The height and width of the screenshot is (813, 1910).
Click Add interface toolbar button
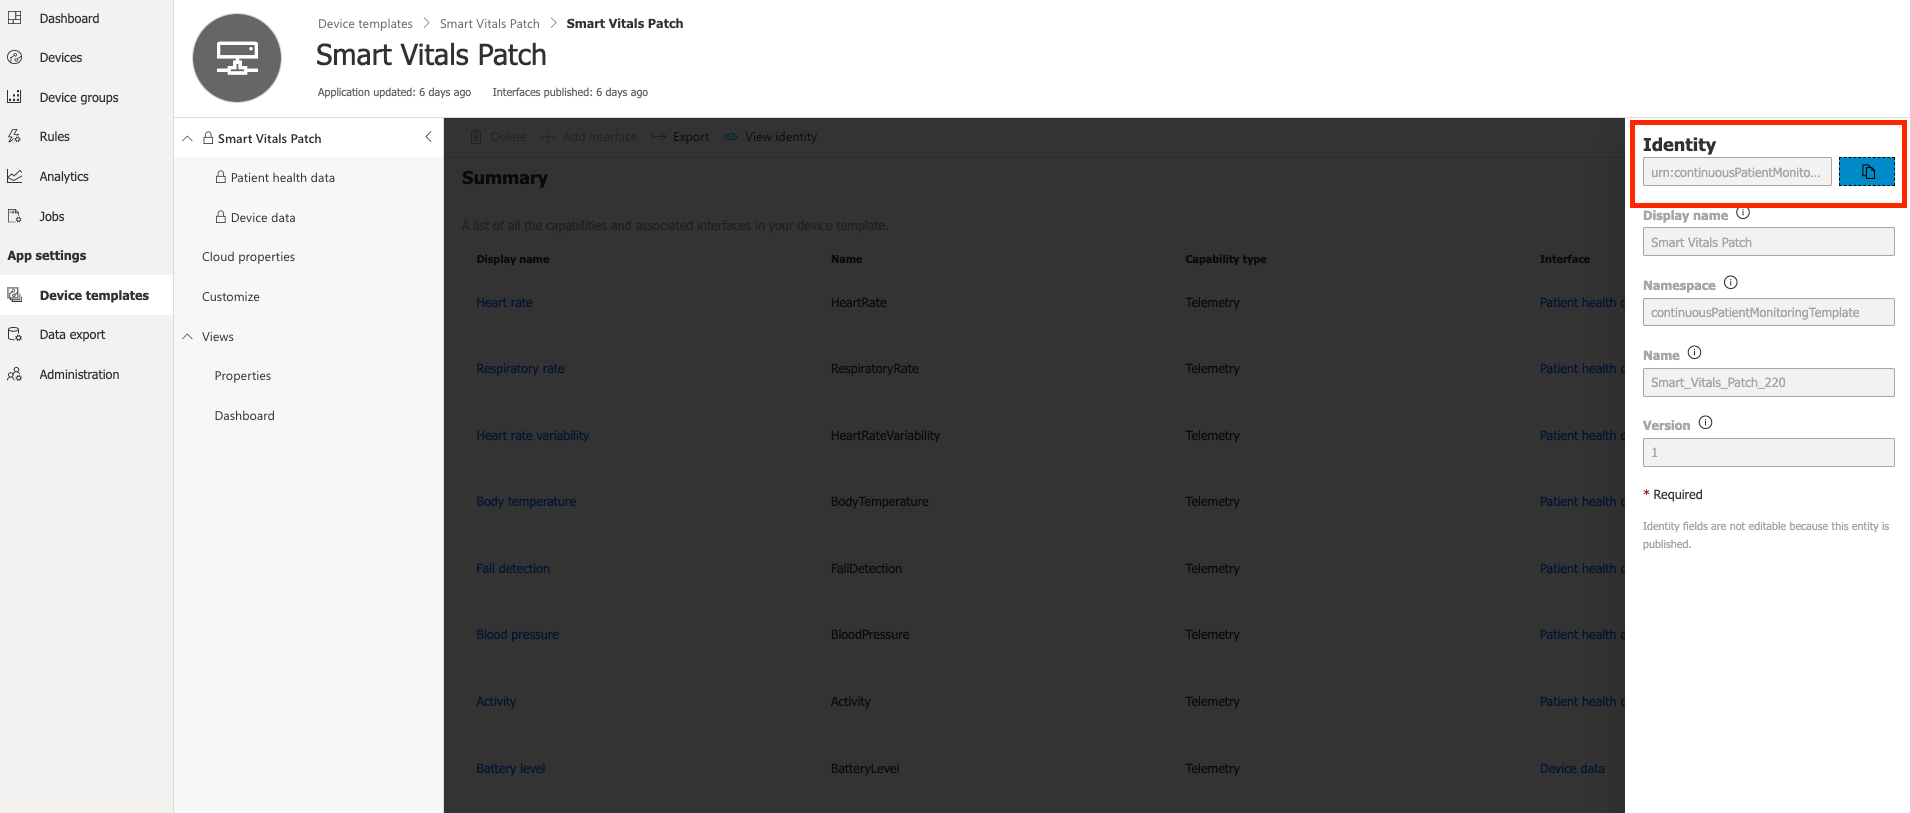coord(589,137)
